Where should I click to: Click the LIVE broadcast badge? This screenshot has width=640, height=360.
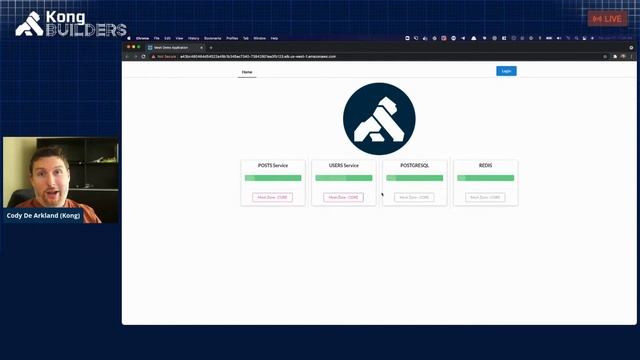pos(608,19)
